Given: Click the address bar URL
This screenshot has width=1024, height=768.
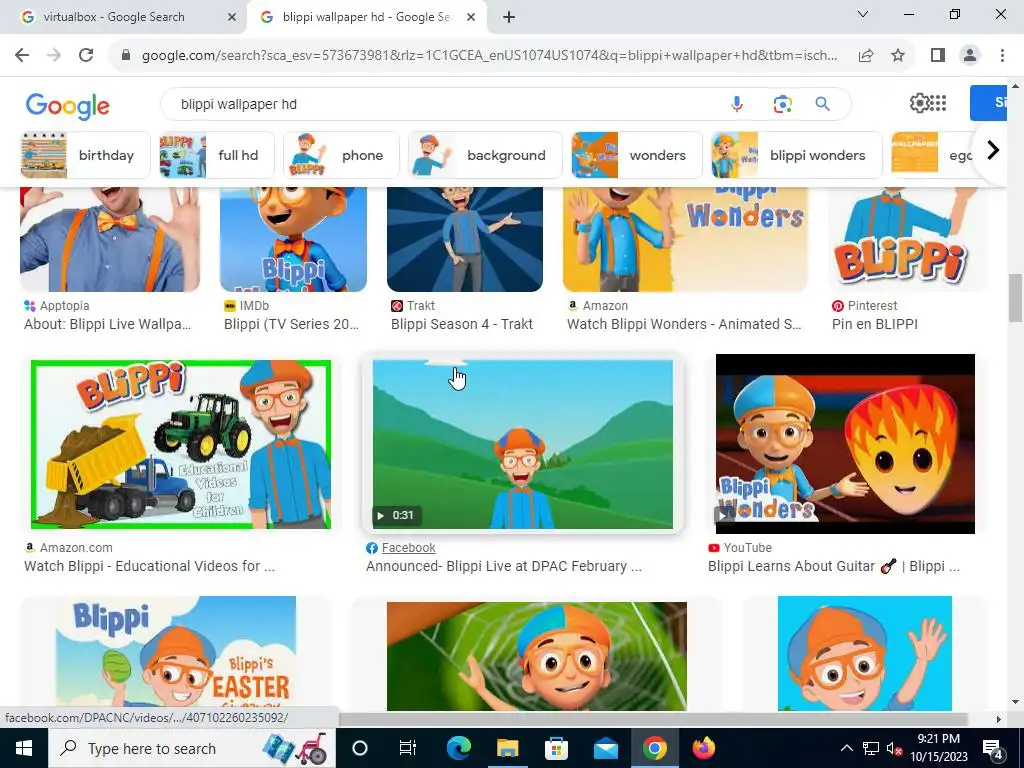Looking at the screenshot, I should pos(489,56).
